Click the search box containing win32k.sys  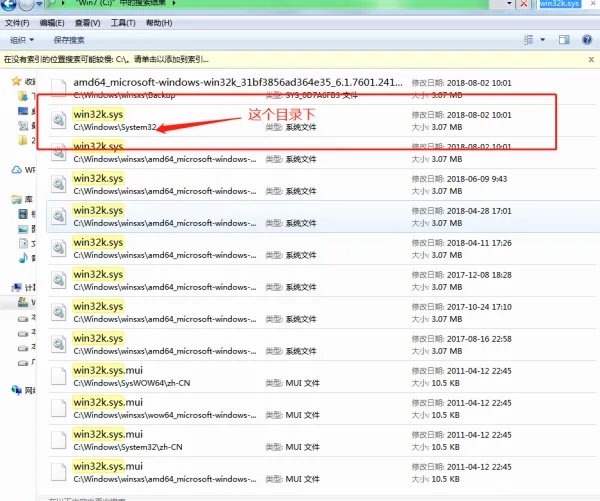click(x=566, y=4)
